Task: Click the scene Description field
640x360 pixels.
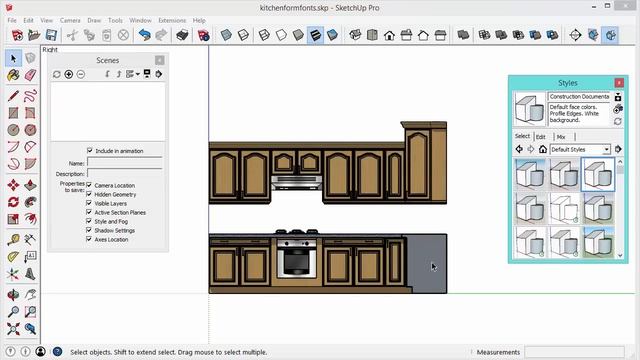Action: tap(124, 173)
